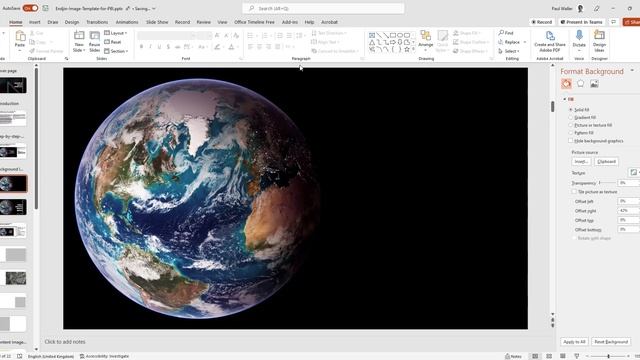Select rectangle shape in shapes gallery
This screenshot has height=360, width=640.
pos(393,36)
